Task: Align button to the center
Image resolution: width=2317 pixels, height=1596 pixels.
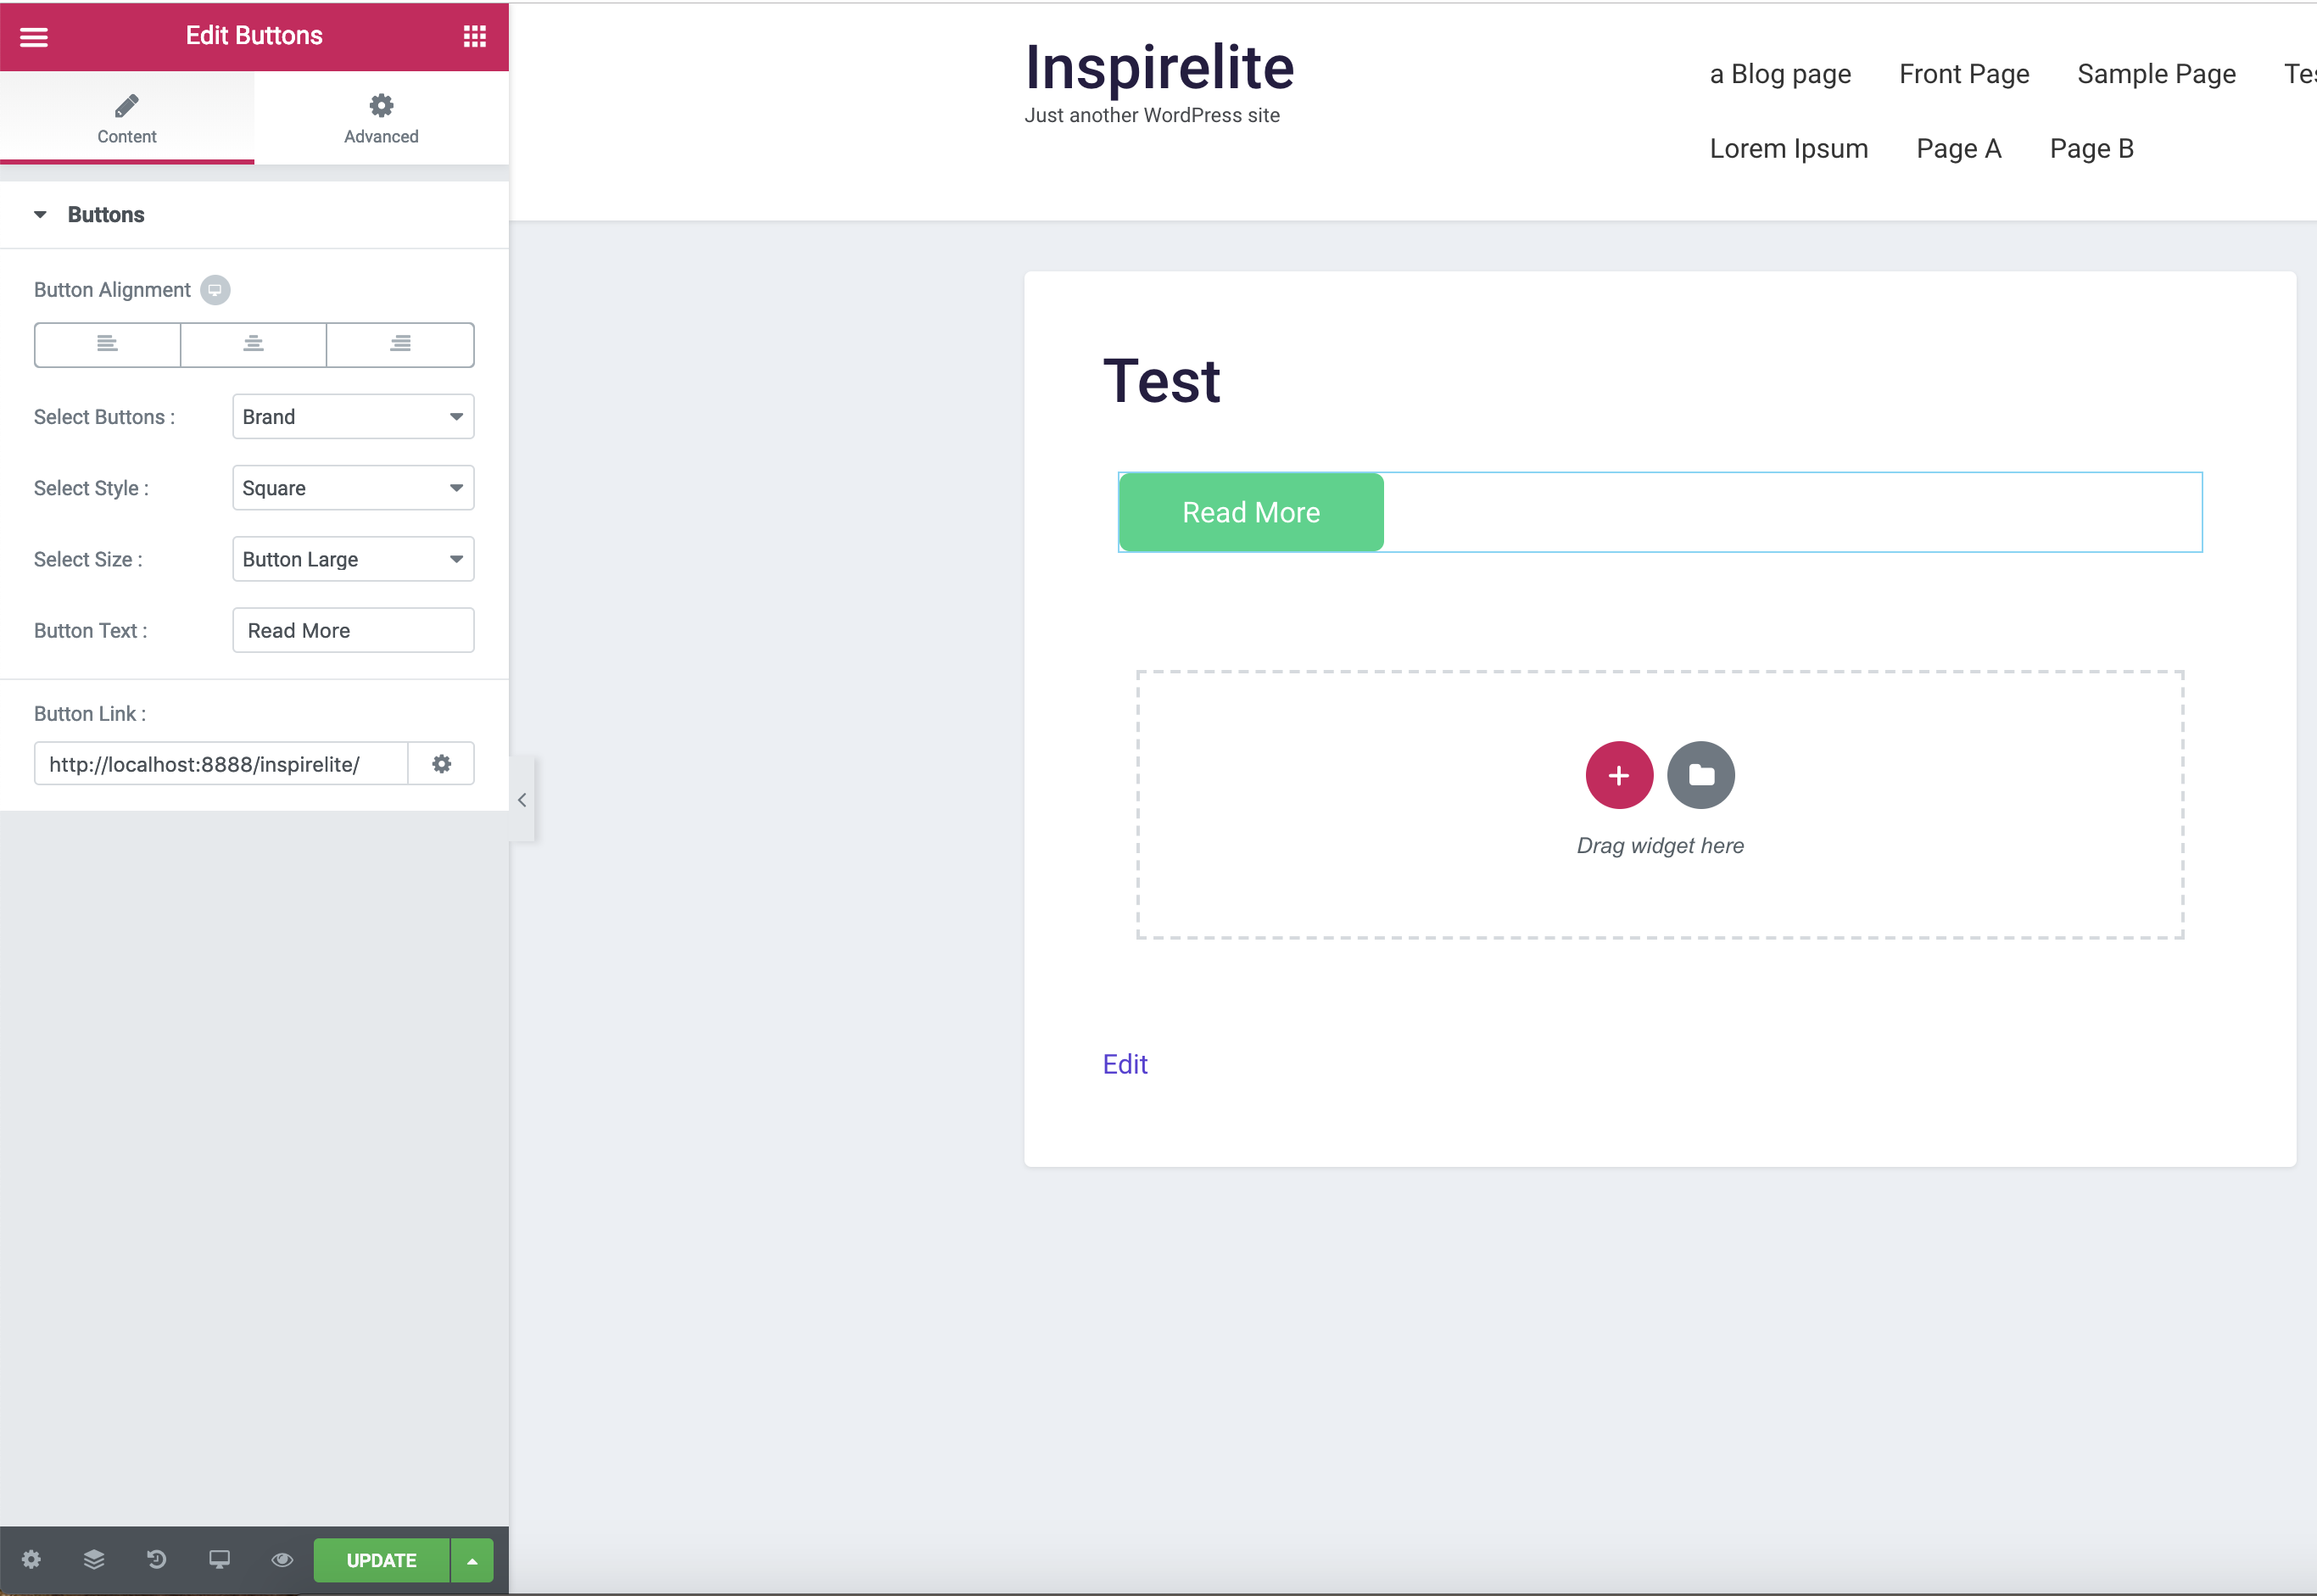Action: point(253,345)
